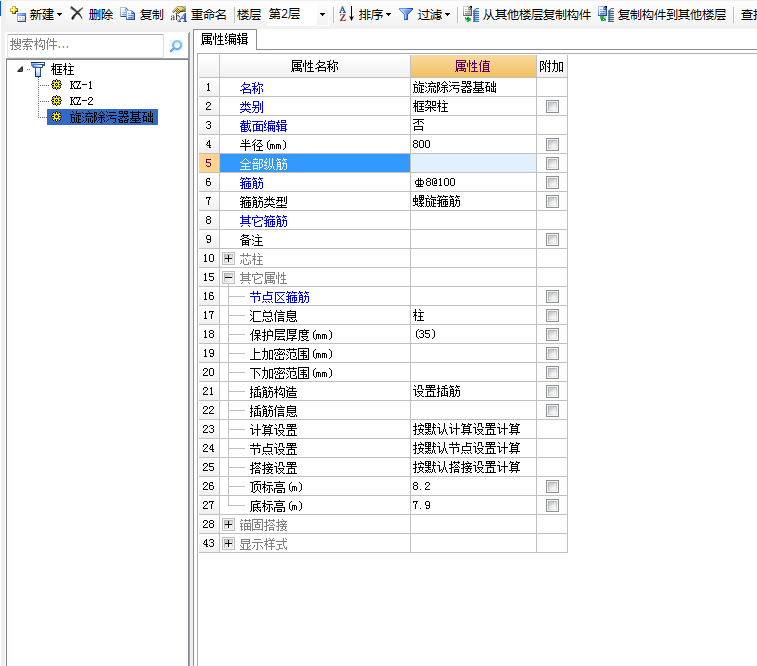Click the 其它箍筋 property link
This screenshot has width=757, height=666.
[x=264, y=222]
